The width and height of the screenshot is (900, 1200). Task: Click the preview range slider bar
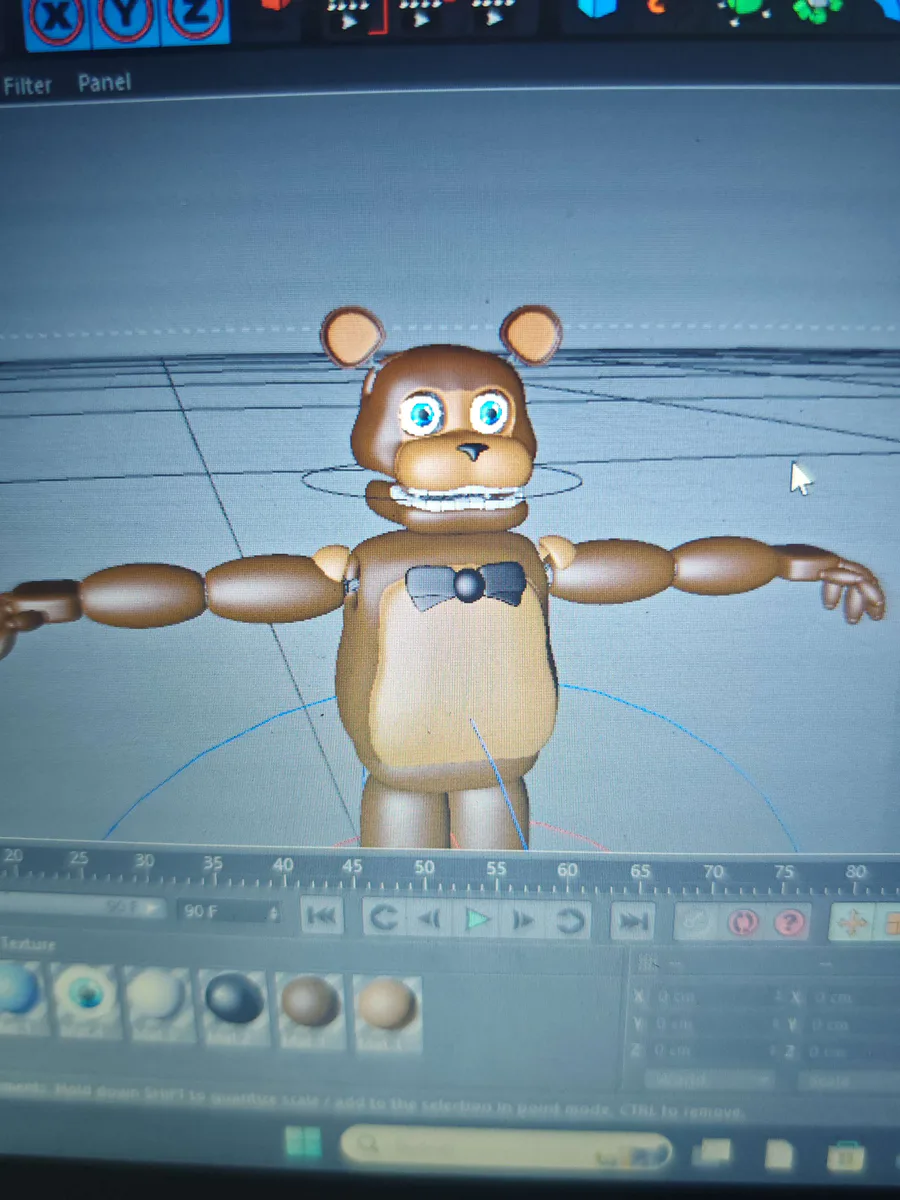coord(82,908)
